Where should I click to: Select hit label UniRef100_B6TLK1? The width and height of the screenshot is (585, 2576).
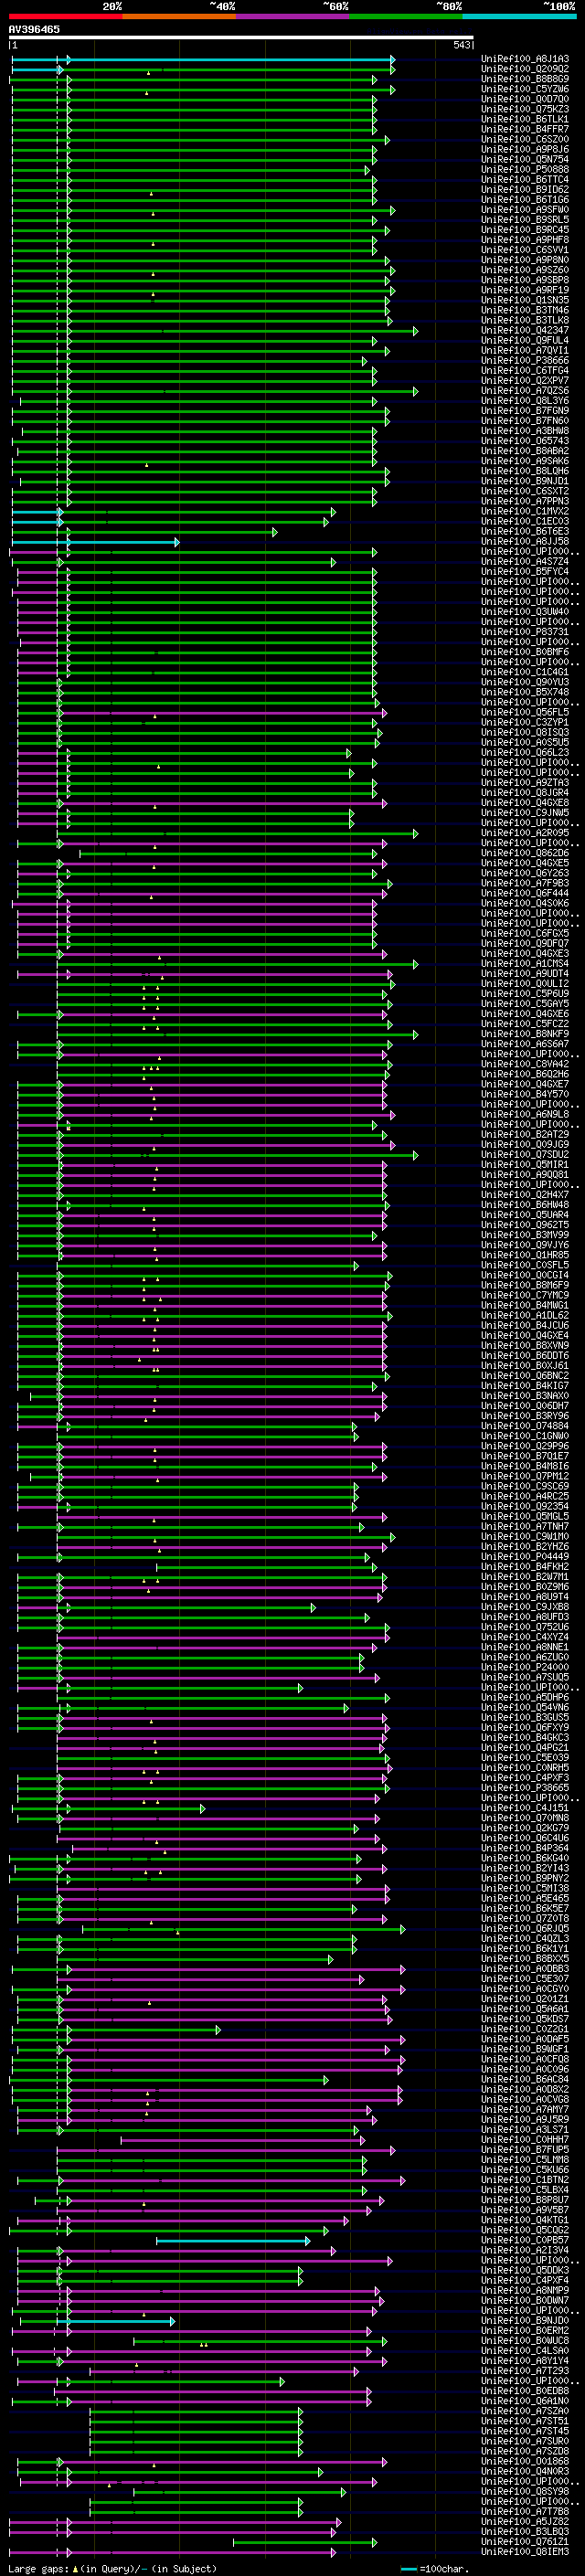pos(525,119)
